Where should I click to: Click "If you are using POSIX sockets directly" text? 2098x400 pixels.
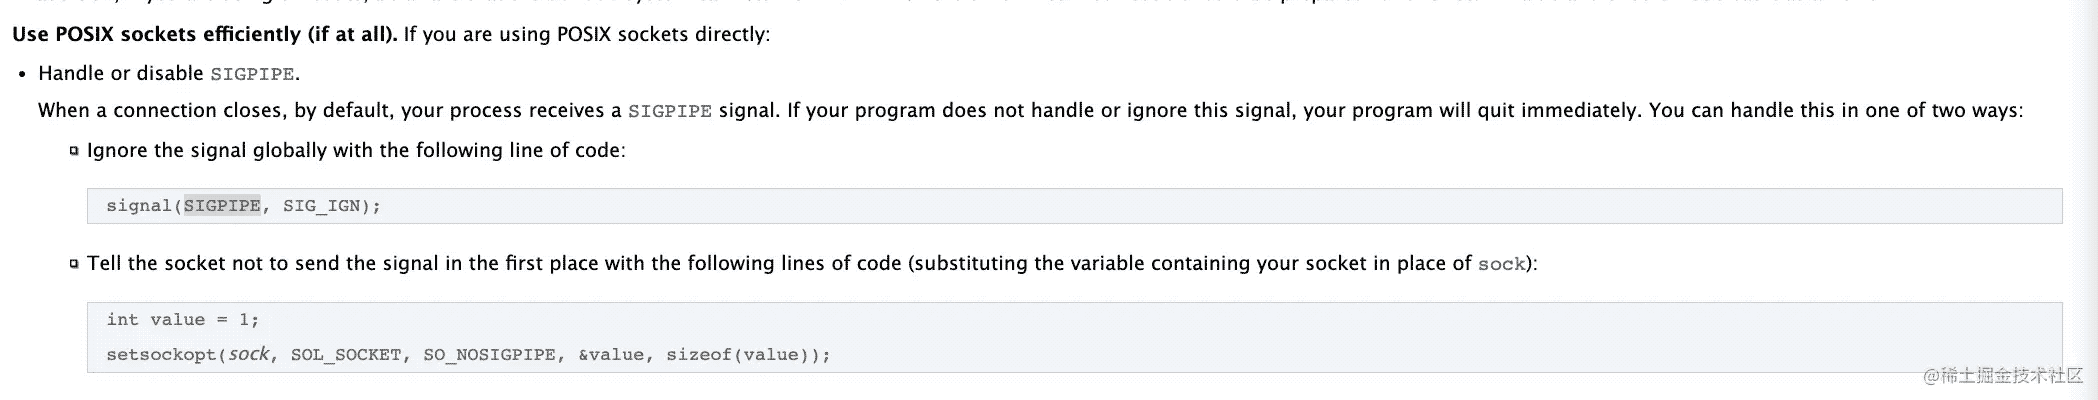tap(587, 34)
